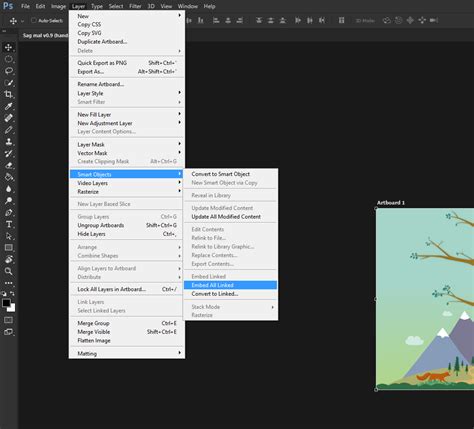Image resolution: width=474 pixels, height=429 pixels.
Task: Expand the New submenu
Action: coord(127,16)
